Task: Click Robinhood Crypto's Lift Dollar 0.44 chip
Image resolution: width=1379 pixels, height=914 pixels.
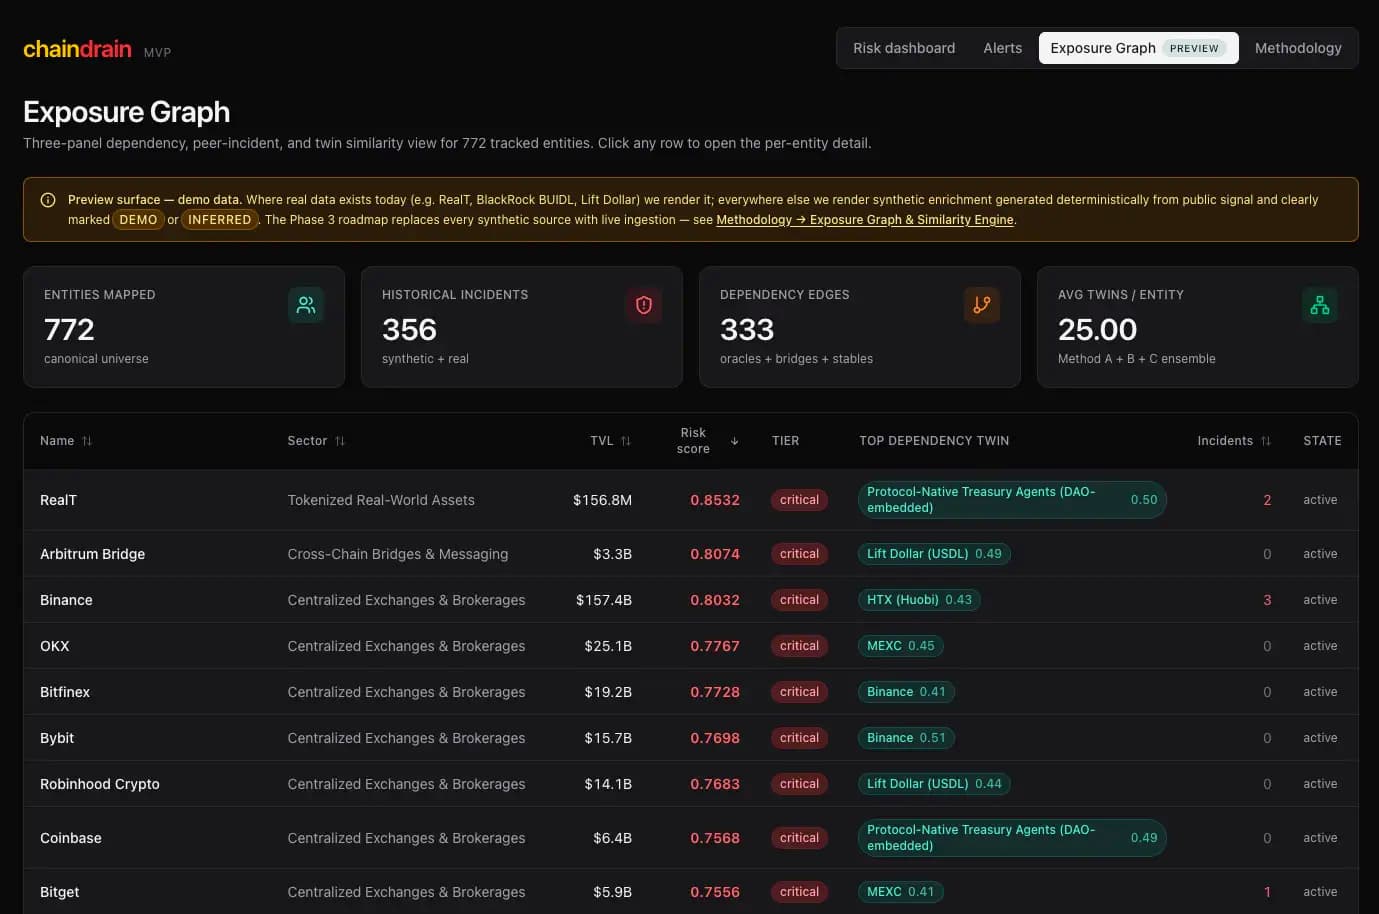Action: click(934, 784)
